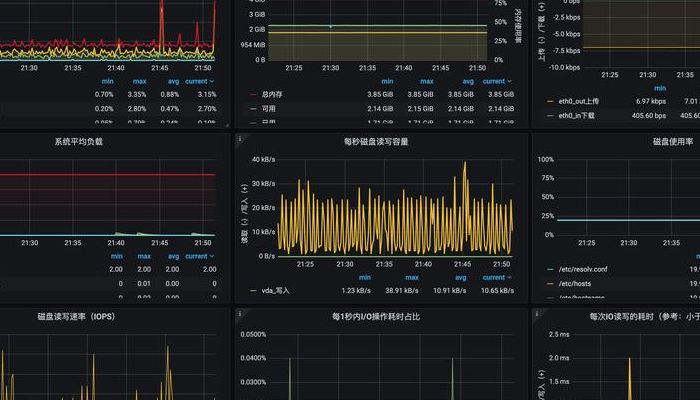700x400 pixels.
Task: Click 3.15% current value in CPU legend
Action: (207, 94)
